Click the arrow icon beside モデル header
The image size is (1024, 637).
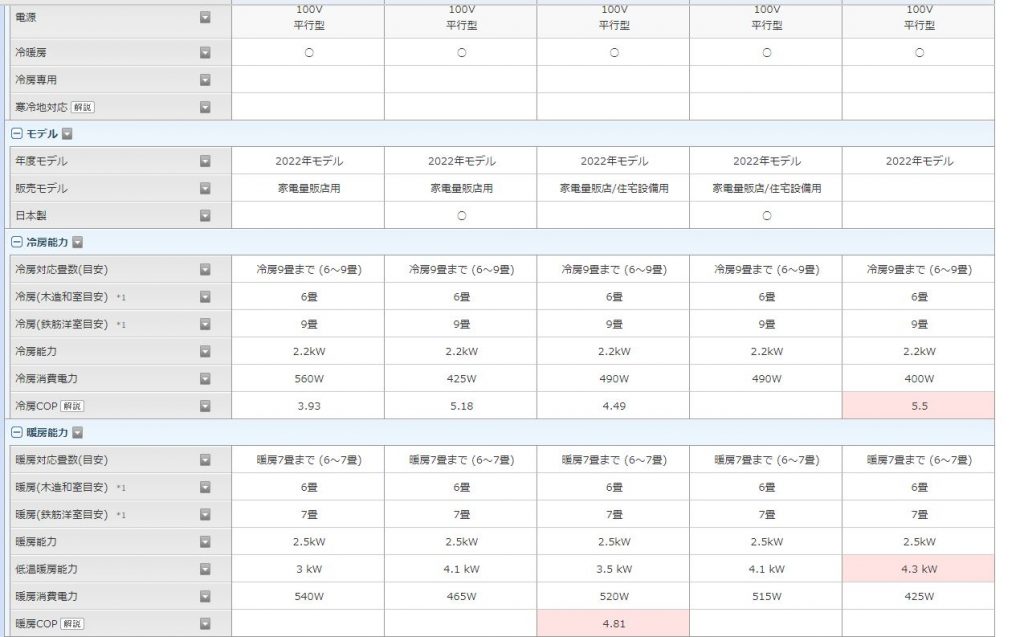point(67,134)
